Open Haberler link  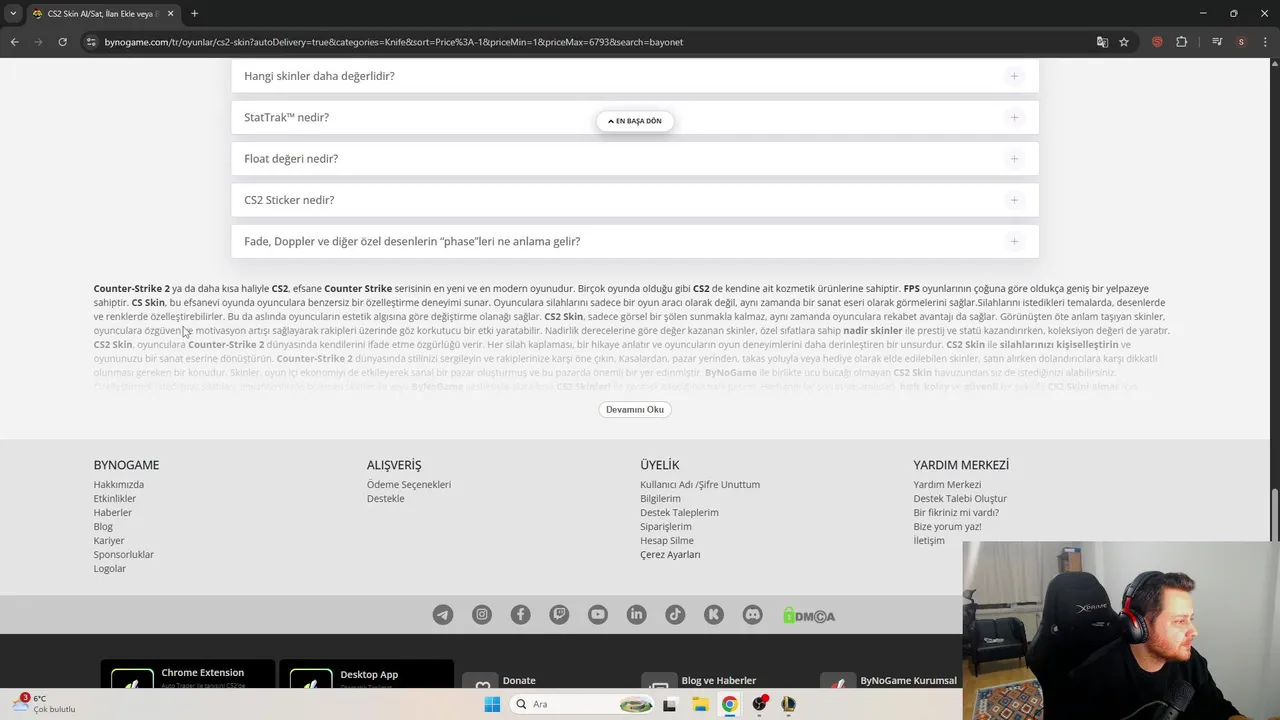pyautogui.click(x=113, y=512)
